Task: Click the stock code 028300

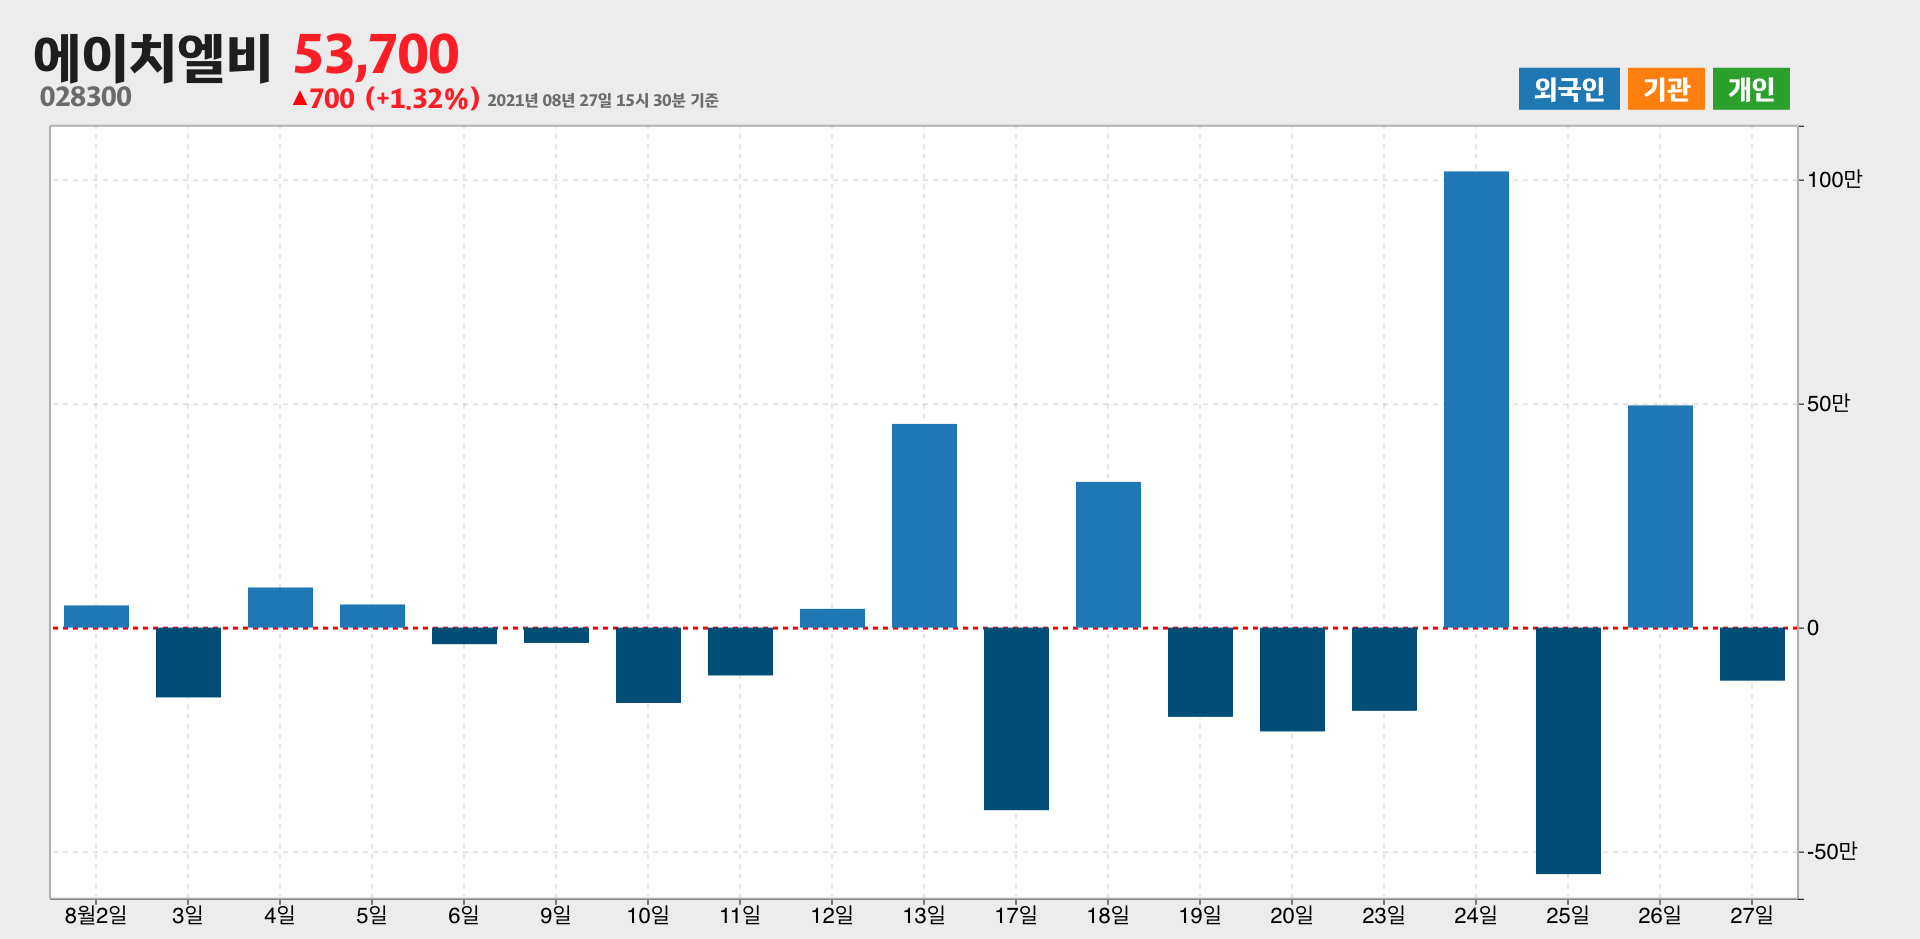Action: click(86, 97)
